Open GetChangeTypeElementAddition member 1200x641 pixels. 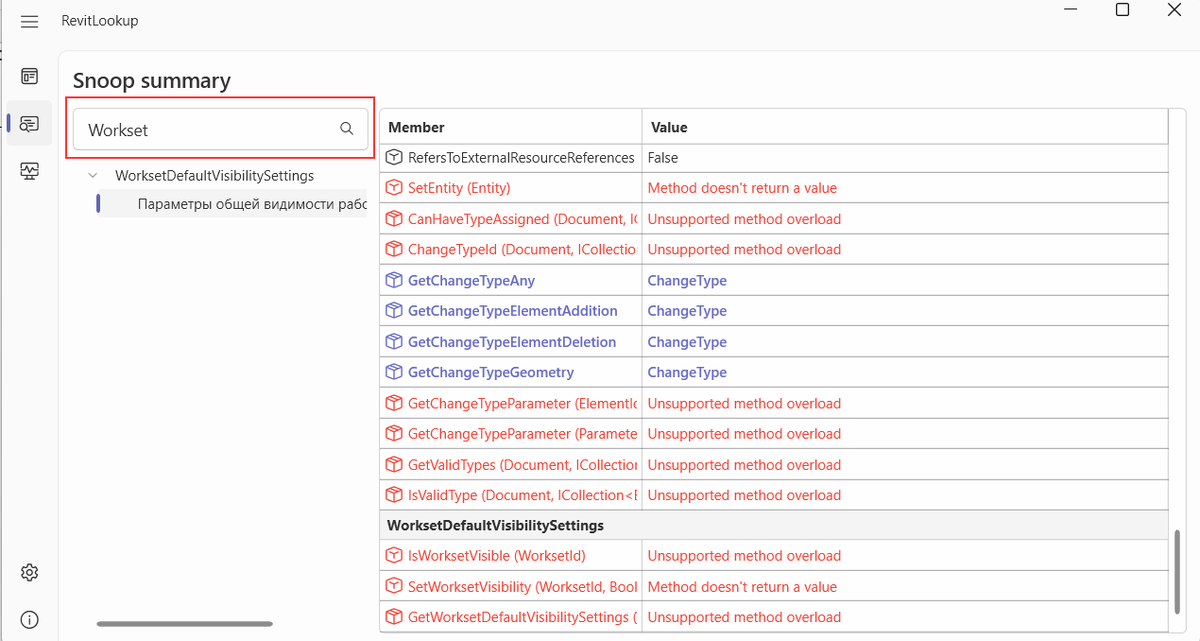(513, 311)
